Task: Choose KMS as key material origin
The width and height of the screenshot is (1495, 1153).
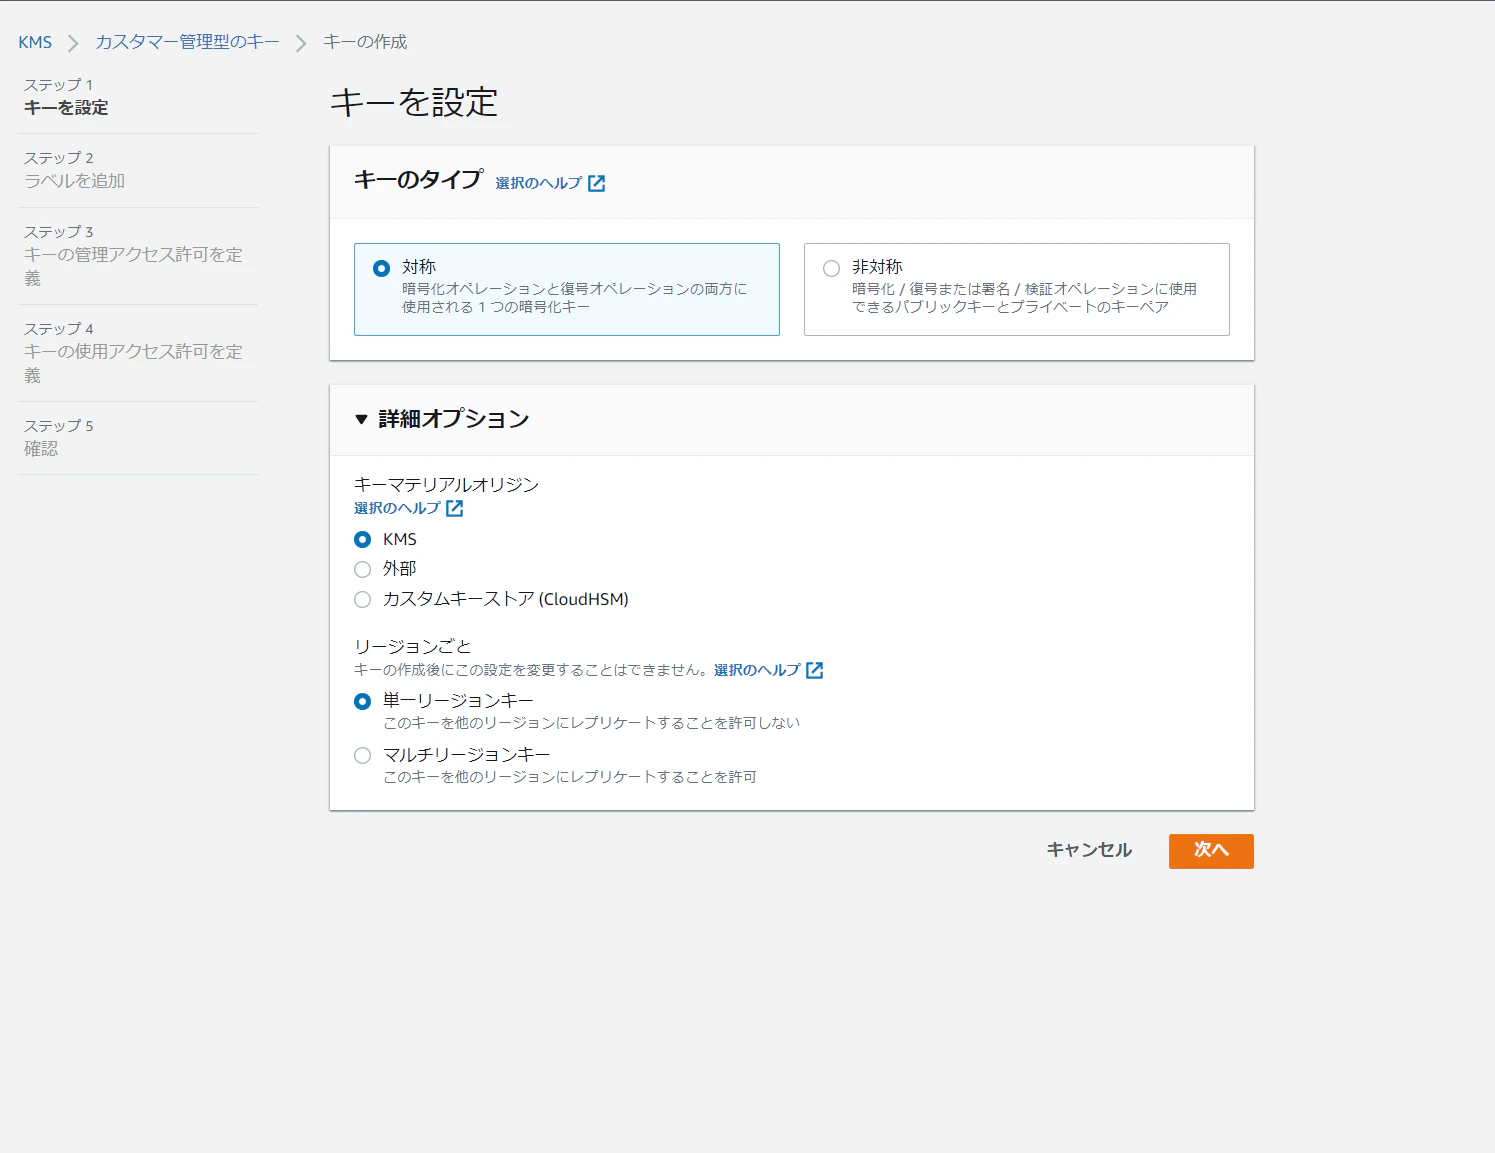Action: click(x=363, y=540)
